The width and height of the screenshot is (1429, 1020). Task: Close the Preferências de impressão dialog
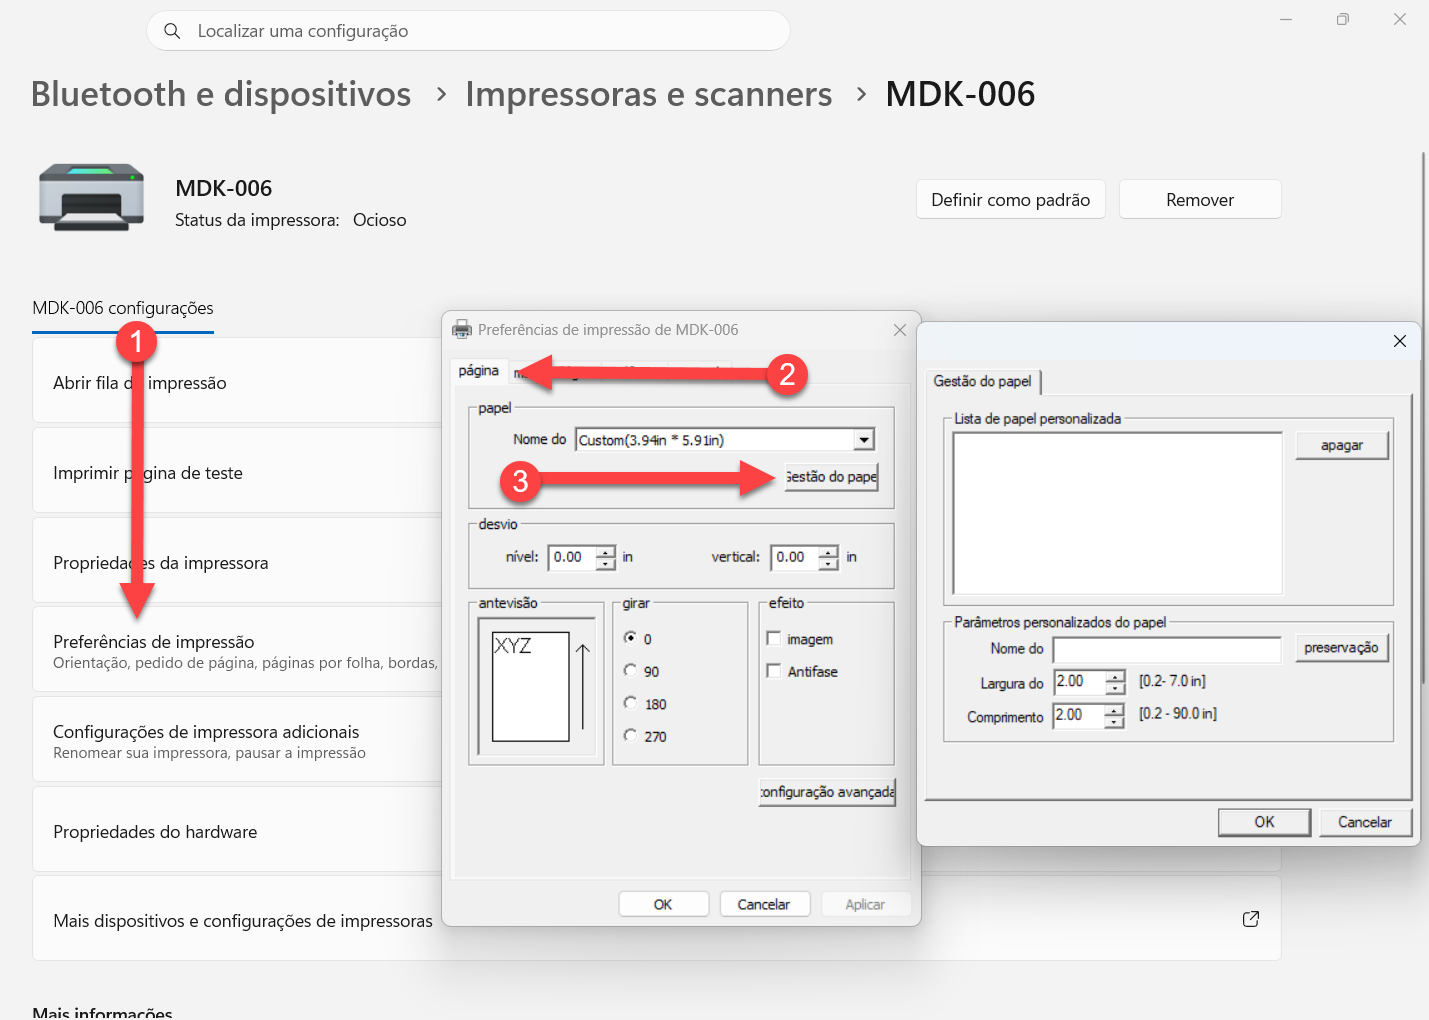[900, 330]
